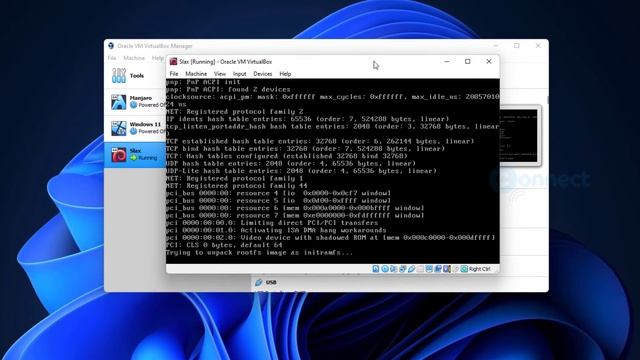Click the 'PCI: CLS 0 bytes, default 64' line
The width and height of the screenshot is (640, 360).
224,245
